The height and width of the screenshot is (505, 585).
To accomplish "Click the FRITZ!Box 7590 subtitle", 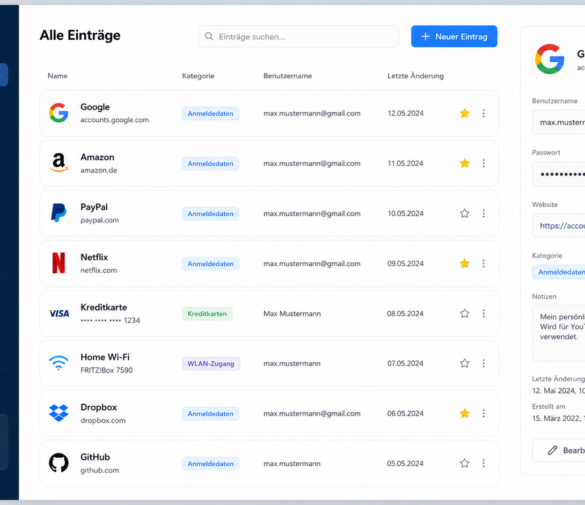I will 106,370.
